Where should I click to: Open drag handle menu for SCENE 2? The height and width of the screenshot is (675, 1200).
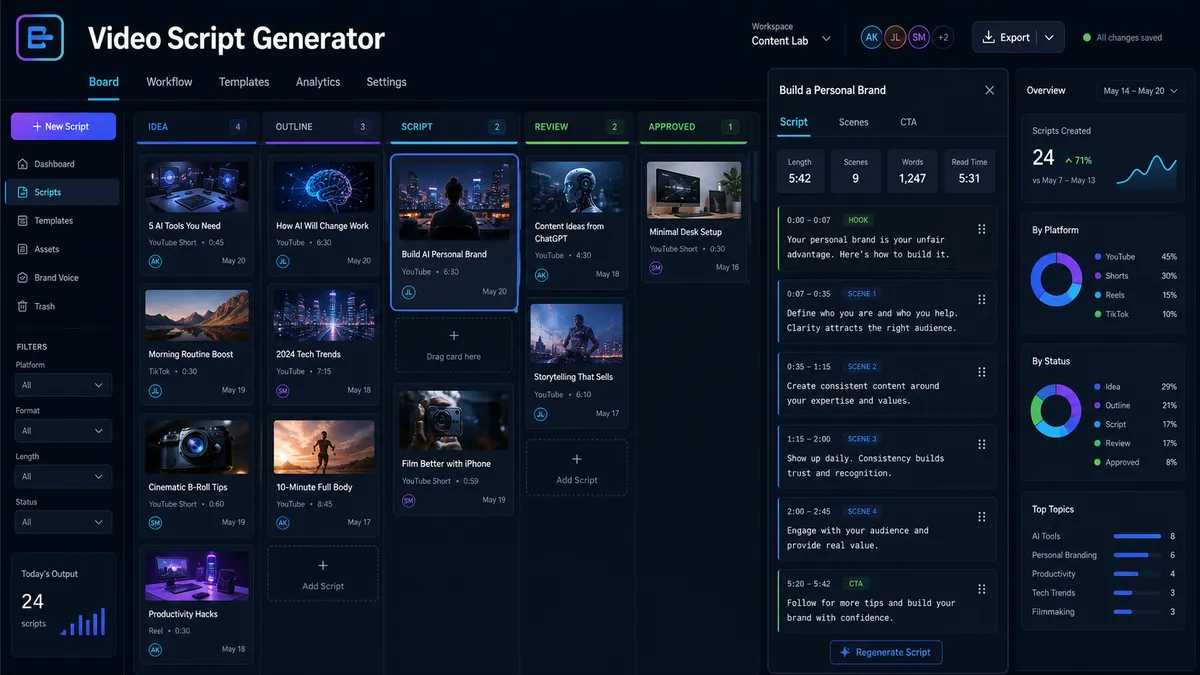pyautogui.click(x=981, y=372)
